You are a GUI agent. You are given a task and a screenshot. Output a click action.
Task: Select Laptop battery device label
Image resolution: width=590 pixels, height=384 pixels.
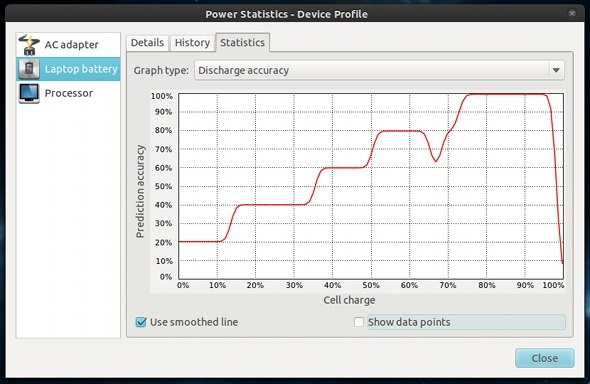point(81,69)
